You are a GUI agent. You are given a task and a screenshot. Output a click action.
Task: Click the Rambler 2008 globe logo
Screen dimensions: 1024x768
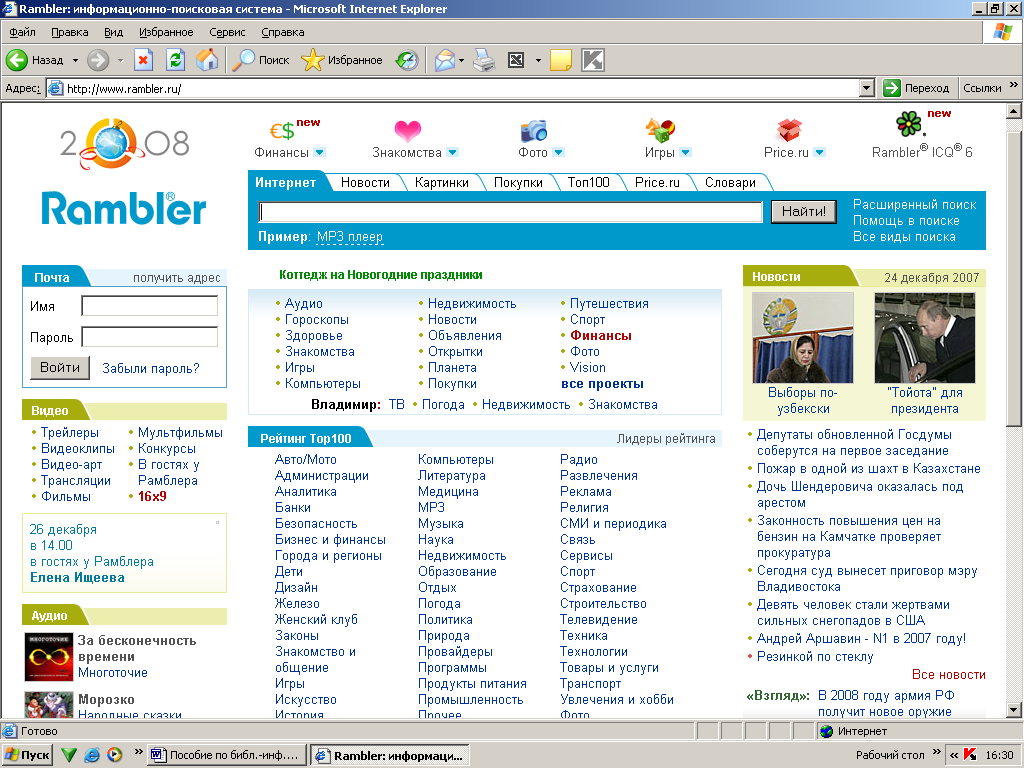[124, 144]
